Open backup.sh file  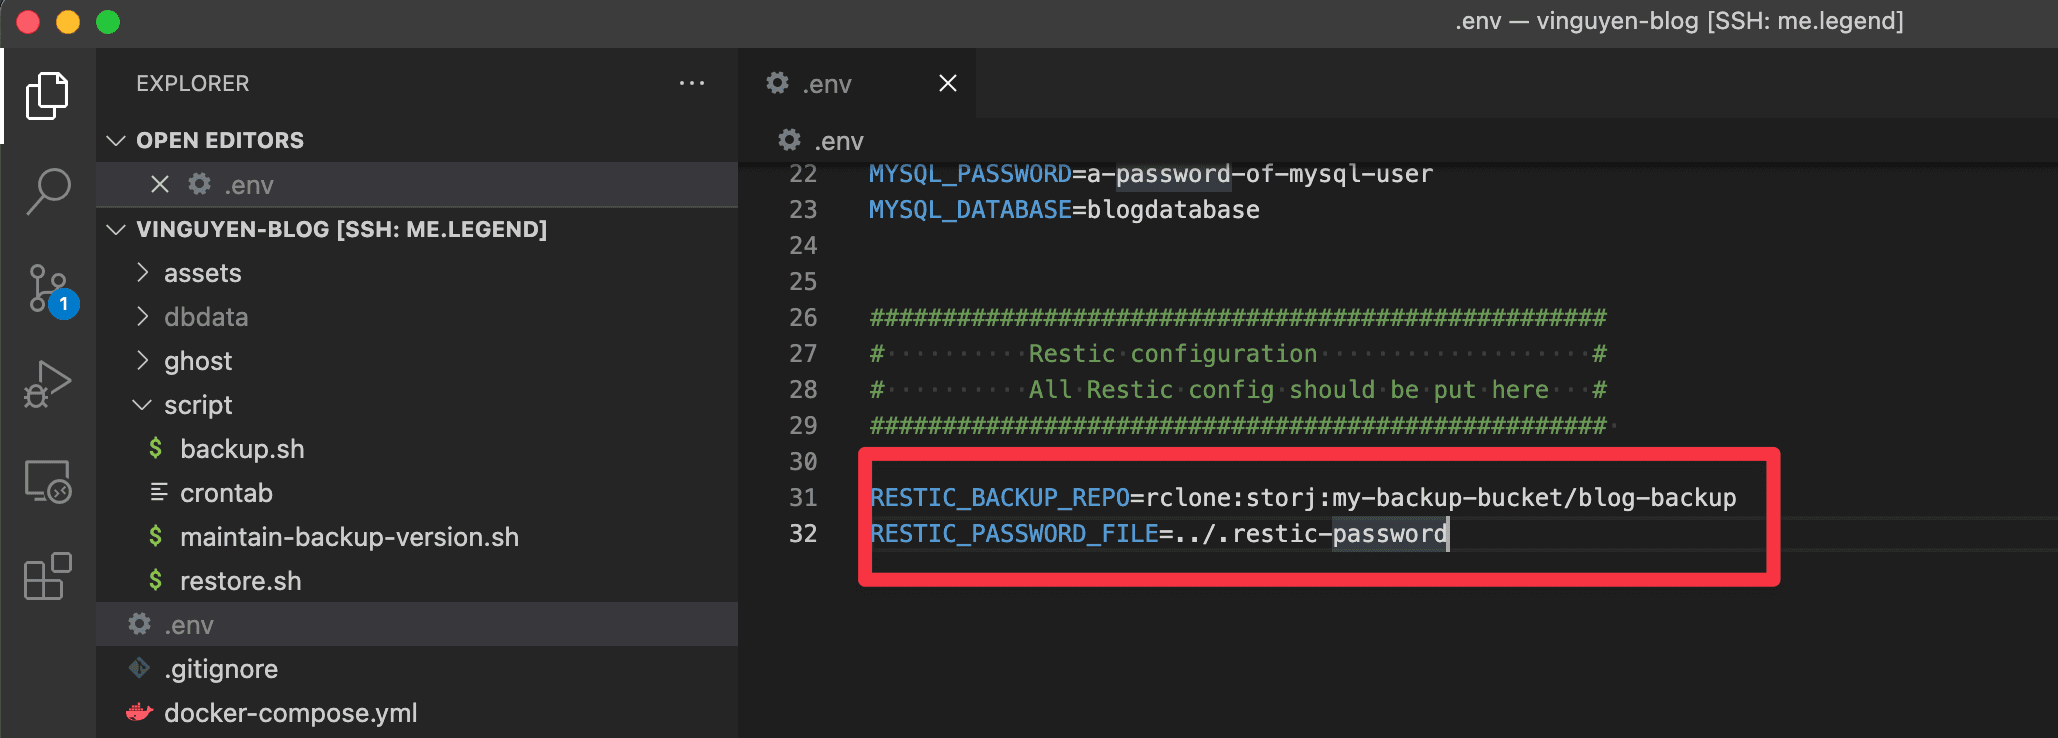[x=241, y=449]
